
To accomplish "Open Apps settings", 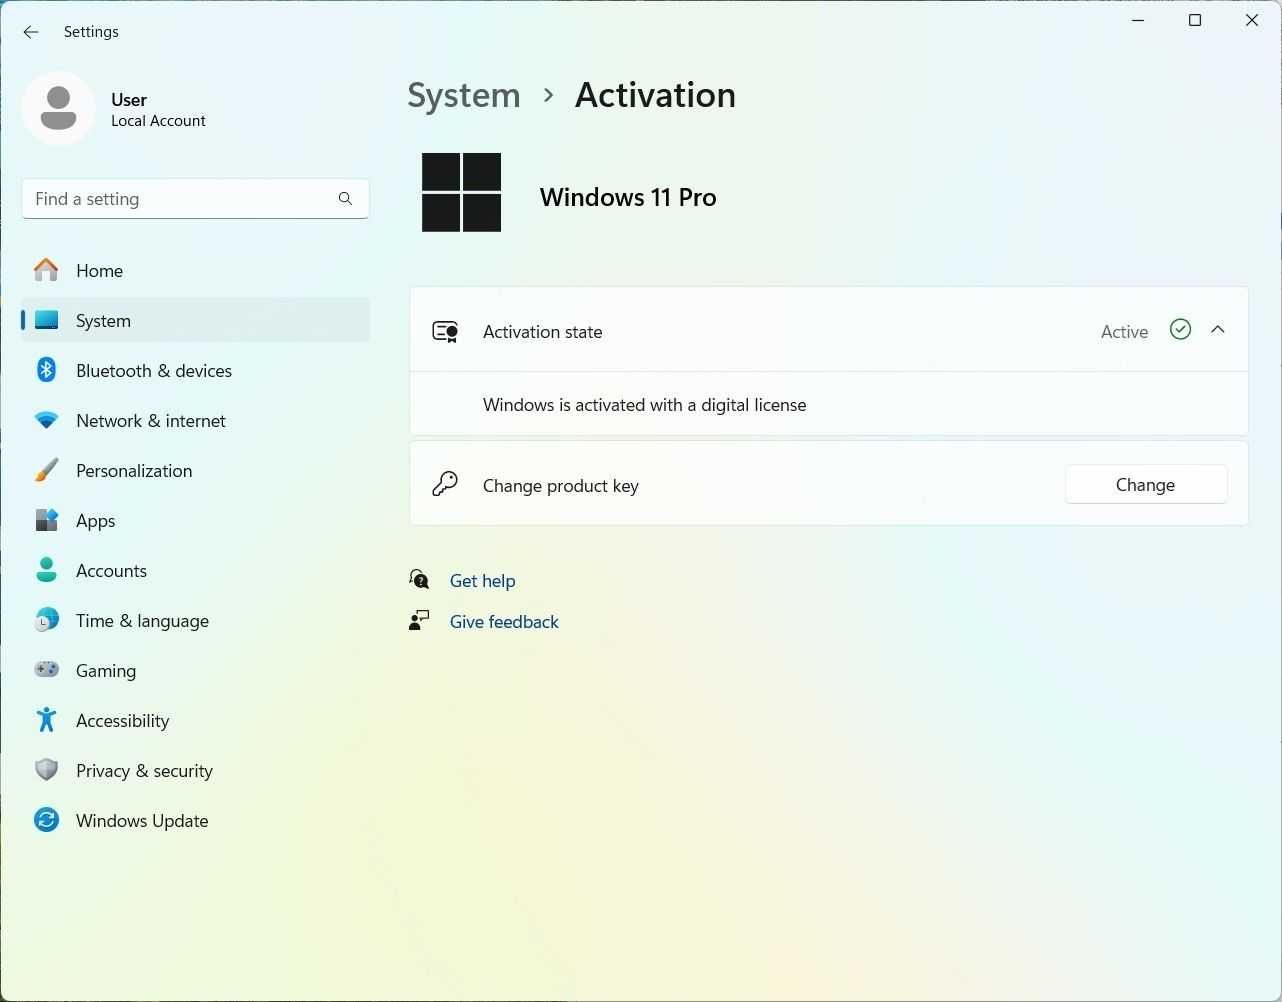I will click(196, 520).
